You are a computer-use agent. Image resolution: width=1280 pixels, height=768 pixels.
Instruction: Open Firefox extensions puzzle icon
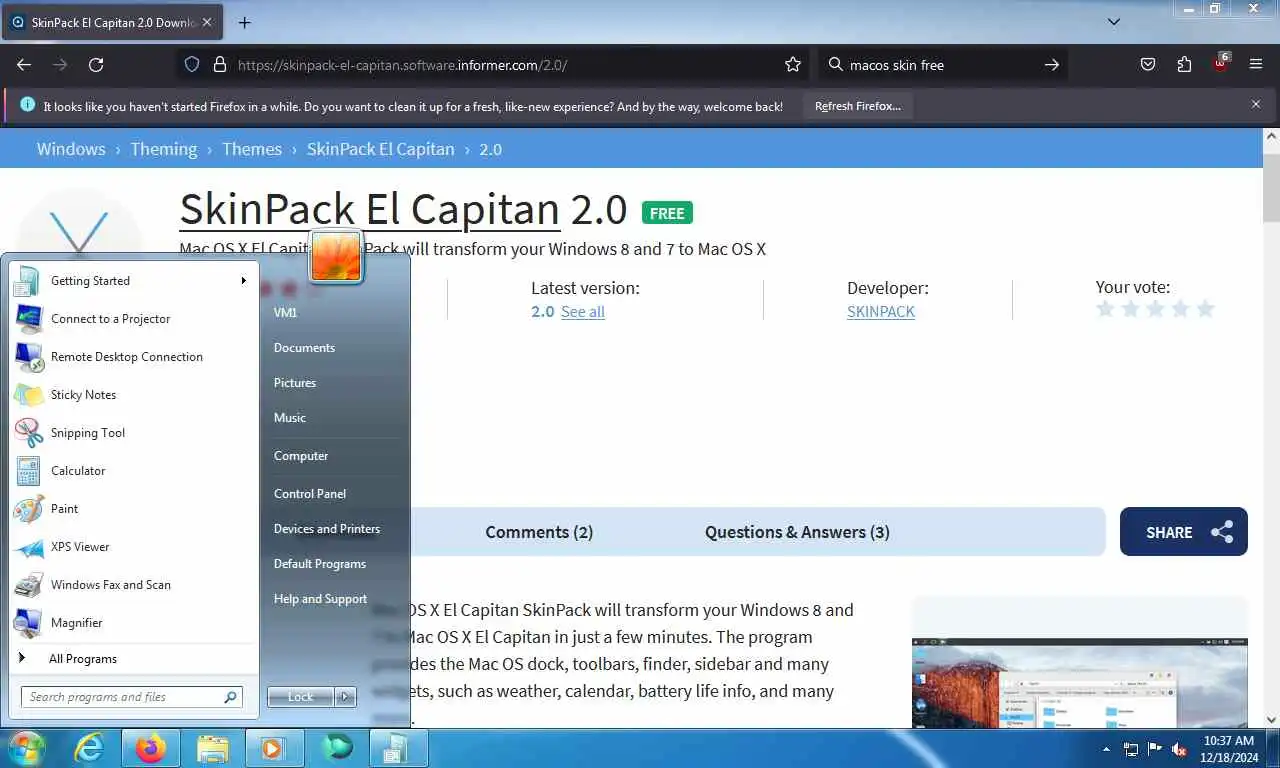pos(1184,65)
